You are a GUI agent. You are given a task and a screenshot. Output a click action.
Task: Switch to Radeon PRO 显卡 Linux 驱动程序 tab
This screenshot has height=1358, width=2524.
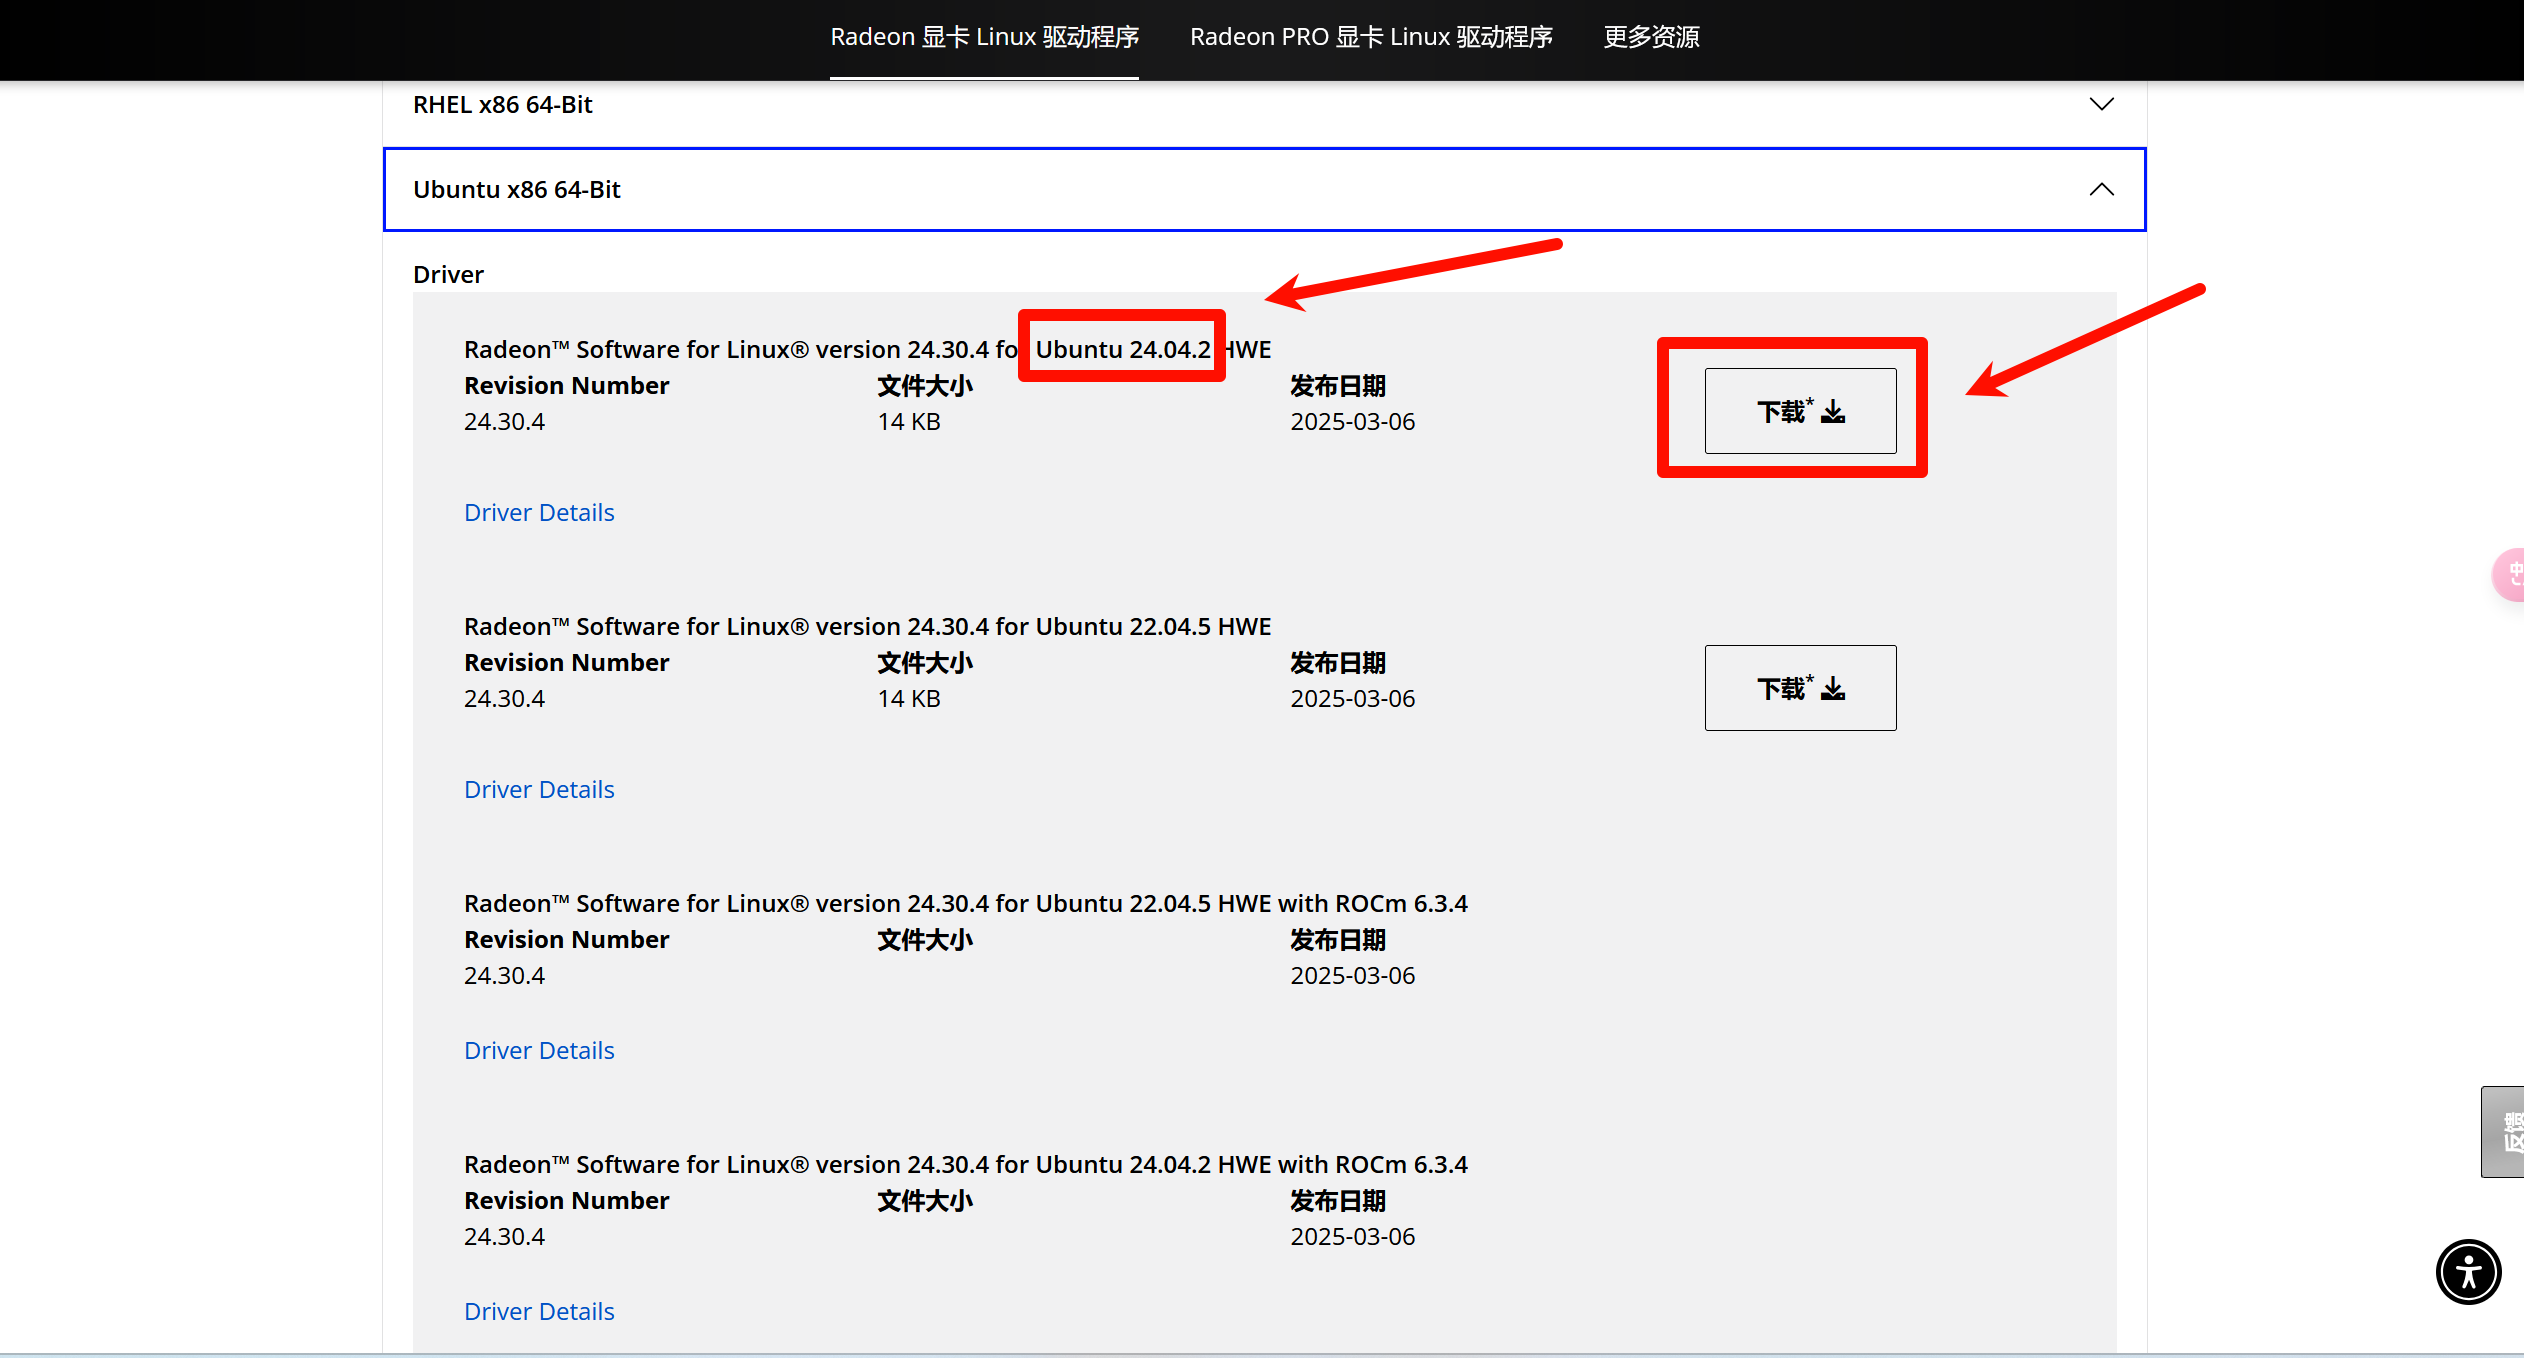click(x=1370, y=37)
